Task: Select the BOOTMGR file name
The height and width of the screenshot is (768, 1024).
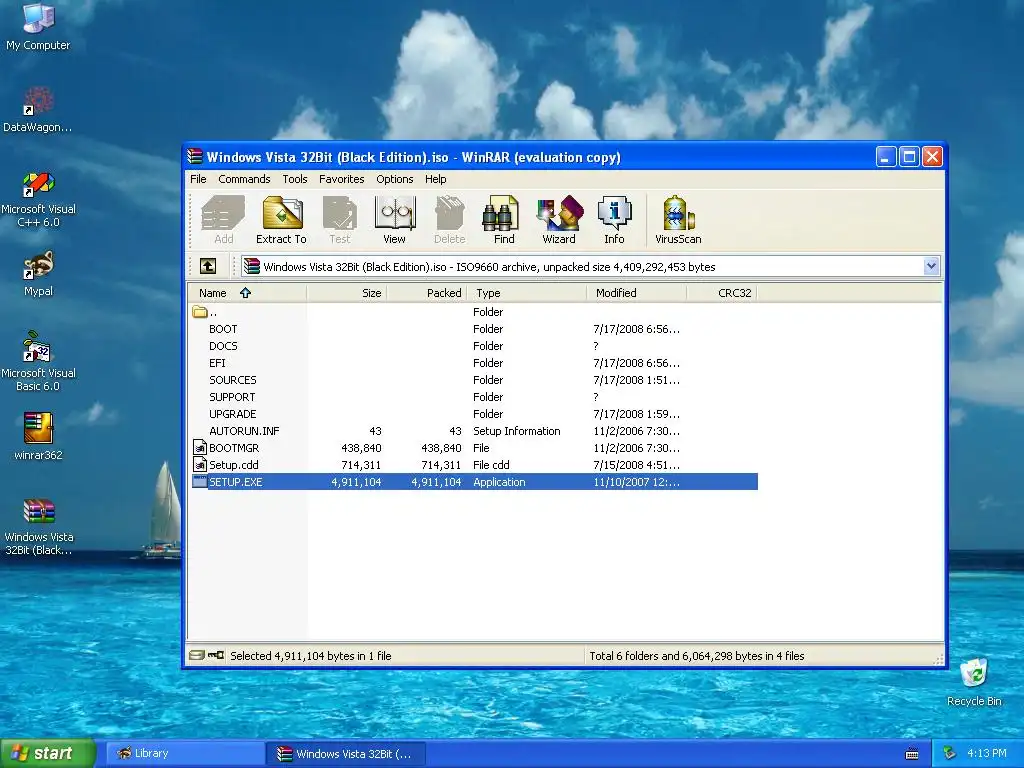Action: coord(234,448)
